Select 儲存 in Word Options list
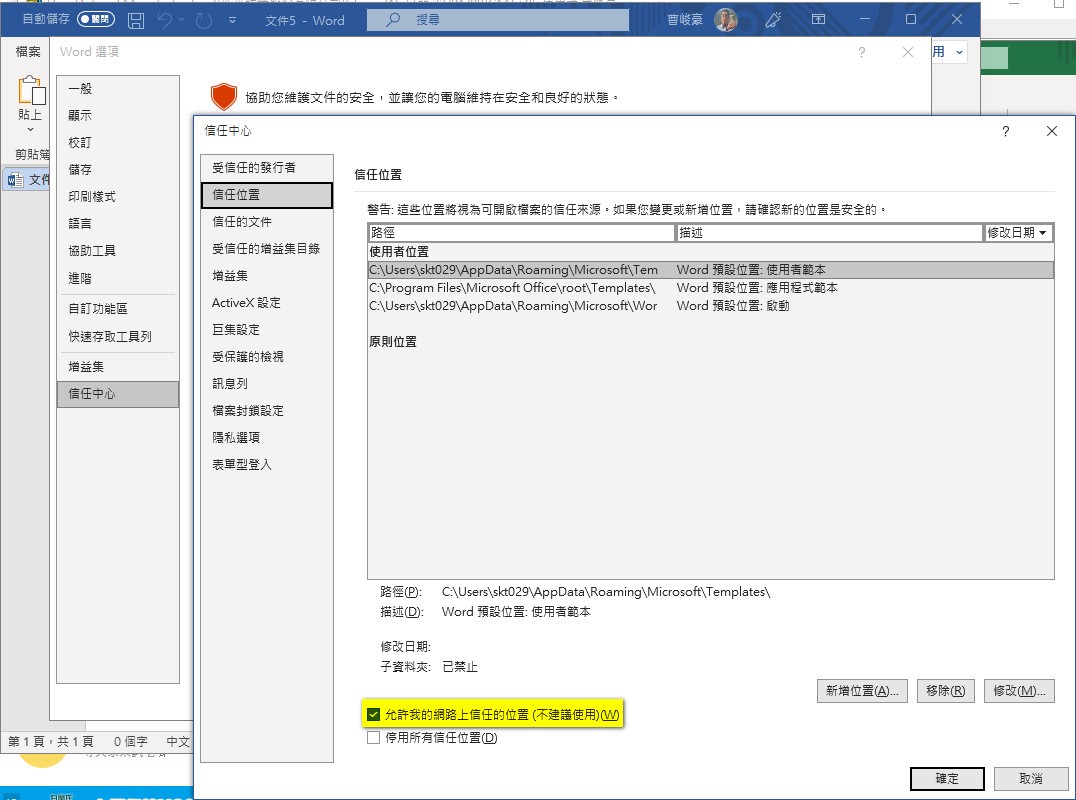 point(118,169)
